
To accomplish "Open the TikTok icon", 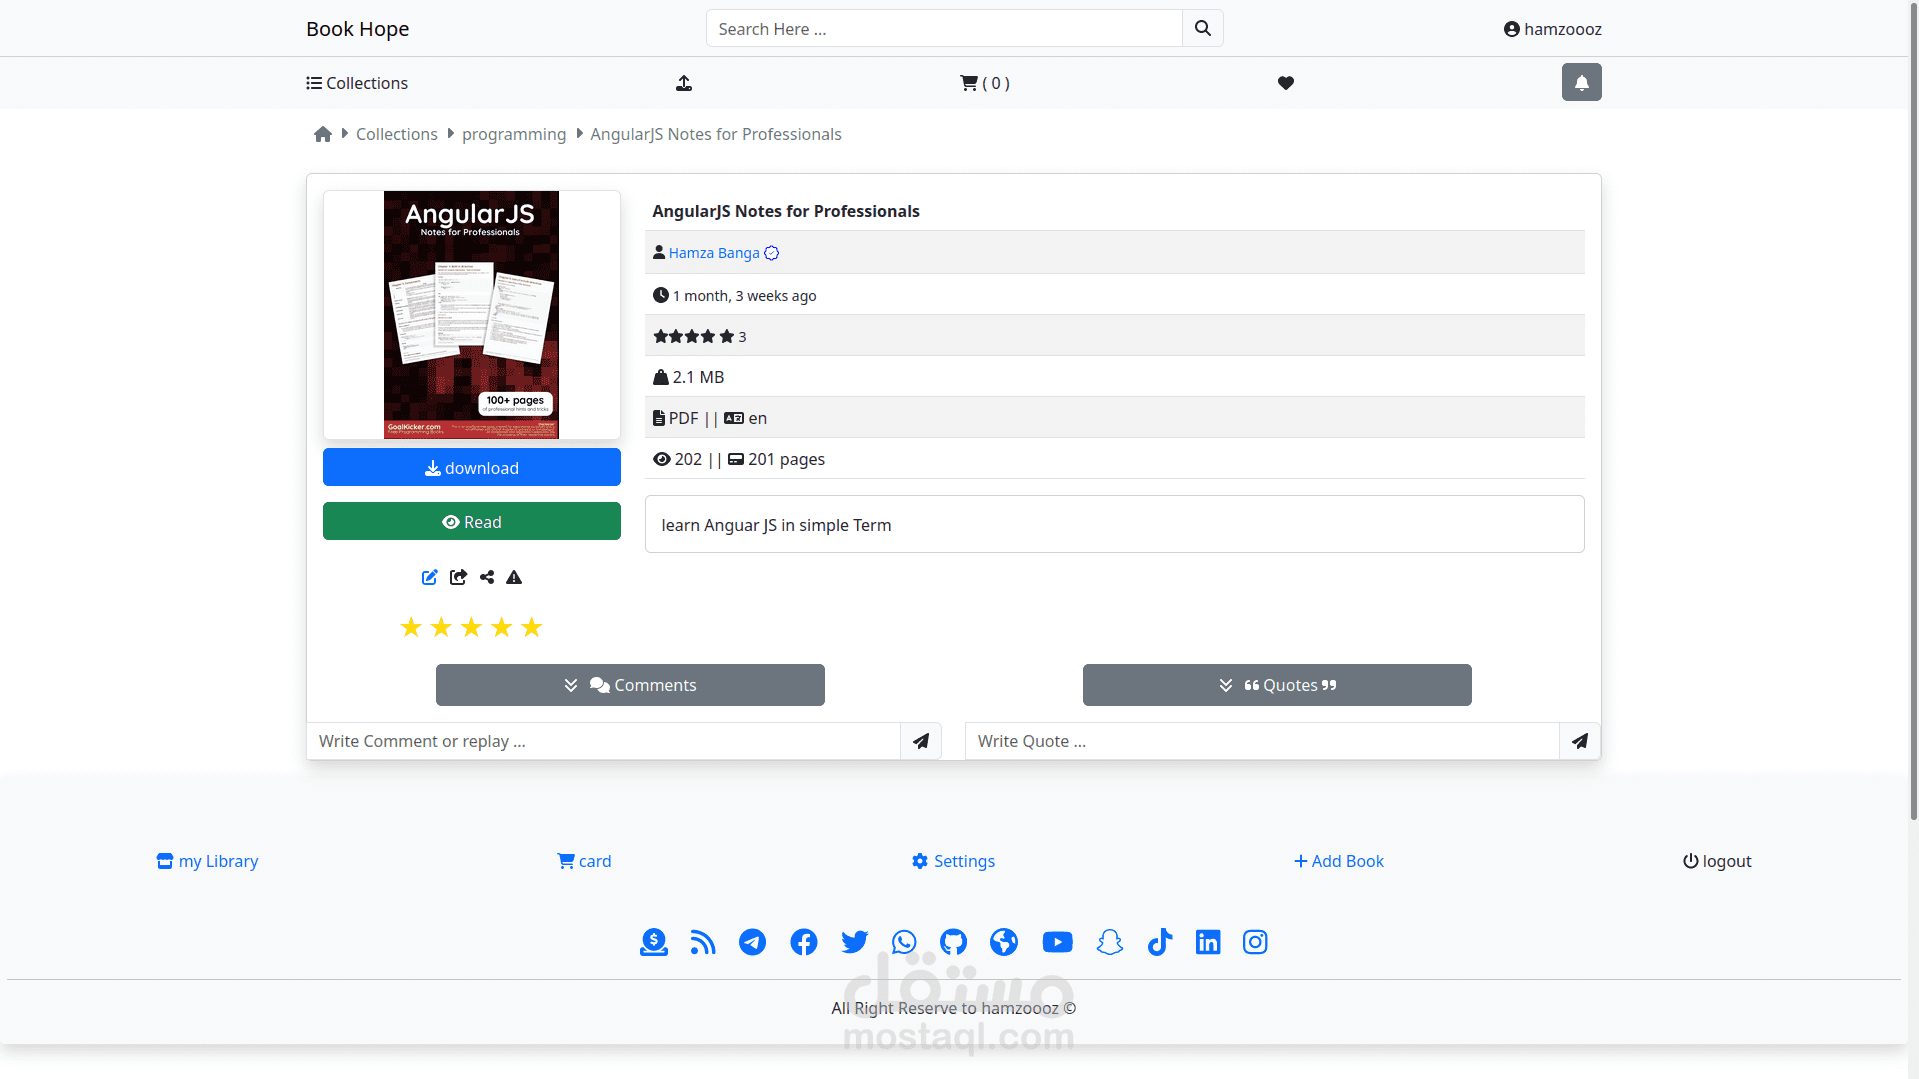I will (1160, 942).
